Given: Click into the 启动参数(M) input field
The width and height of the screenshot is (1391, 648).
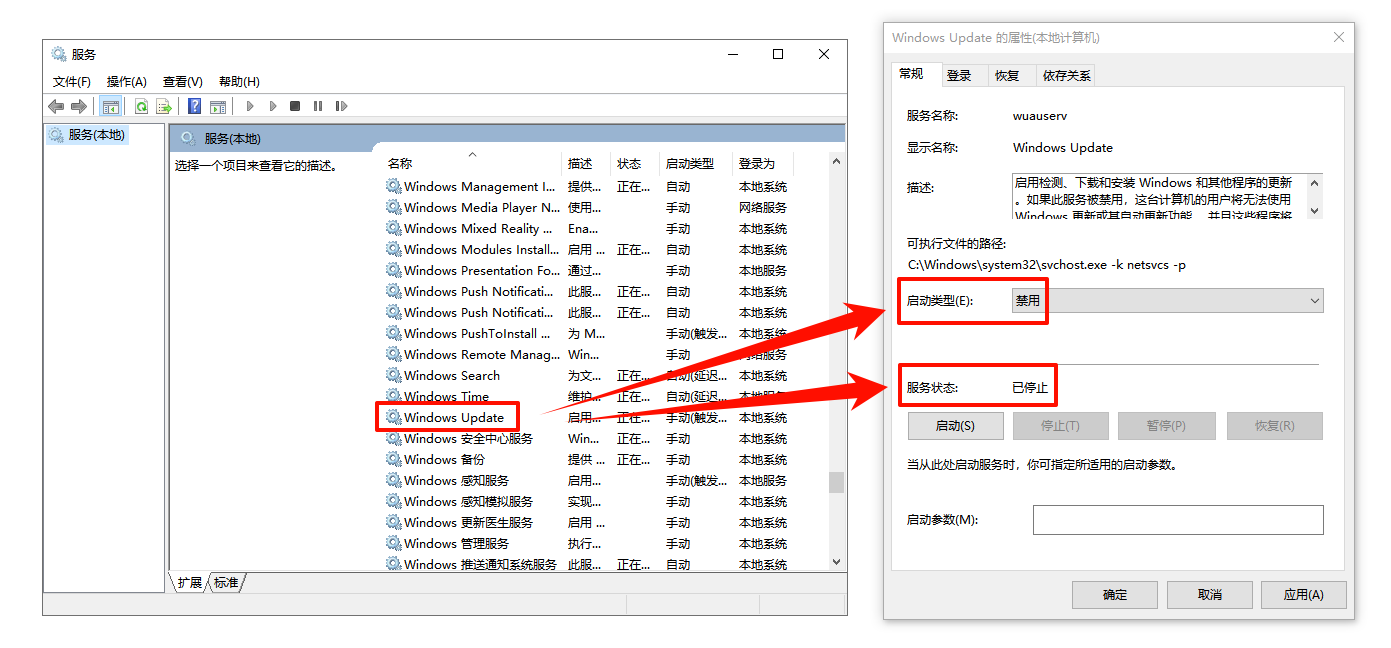Looking at the screenshot, I should click(1178, 520).
